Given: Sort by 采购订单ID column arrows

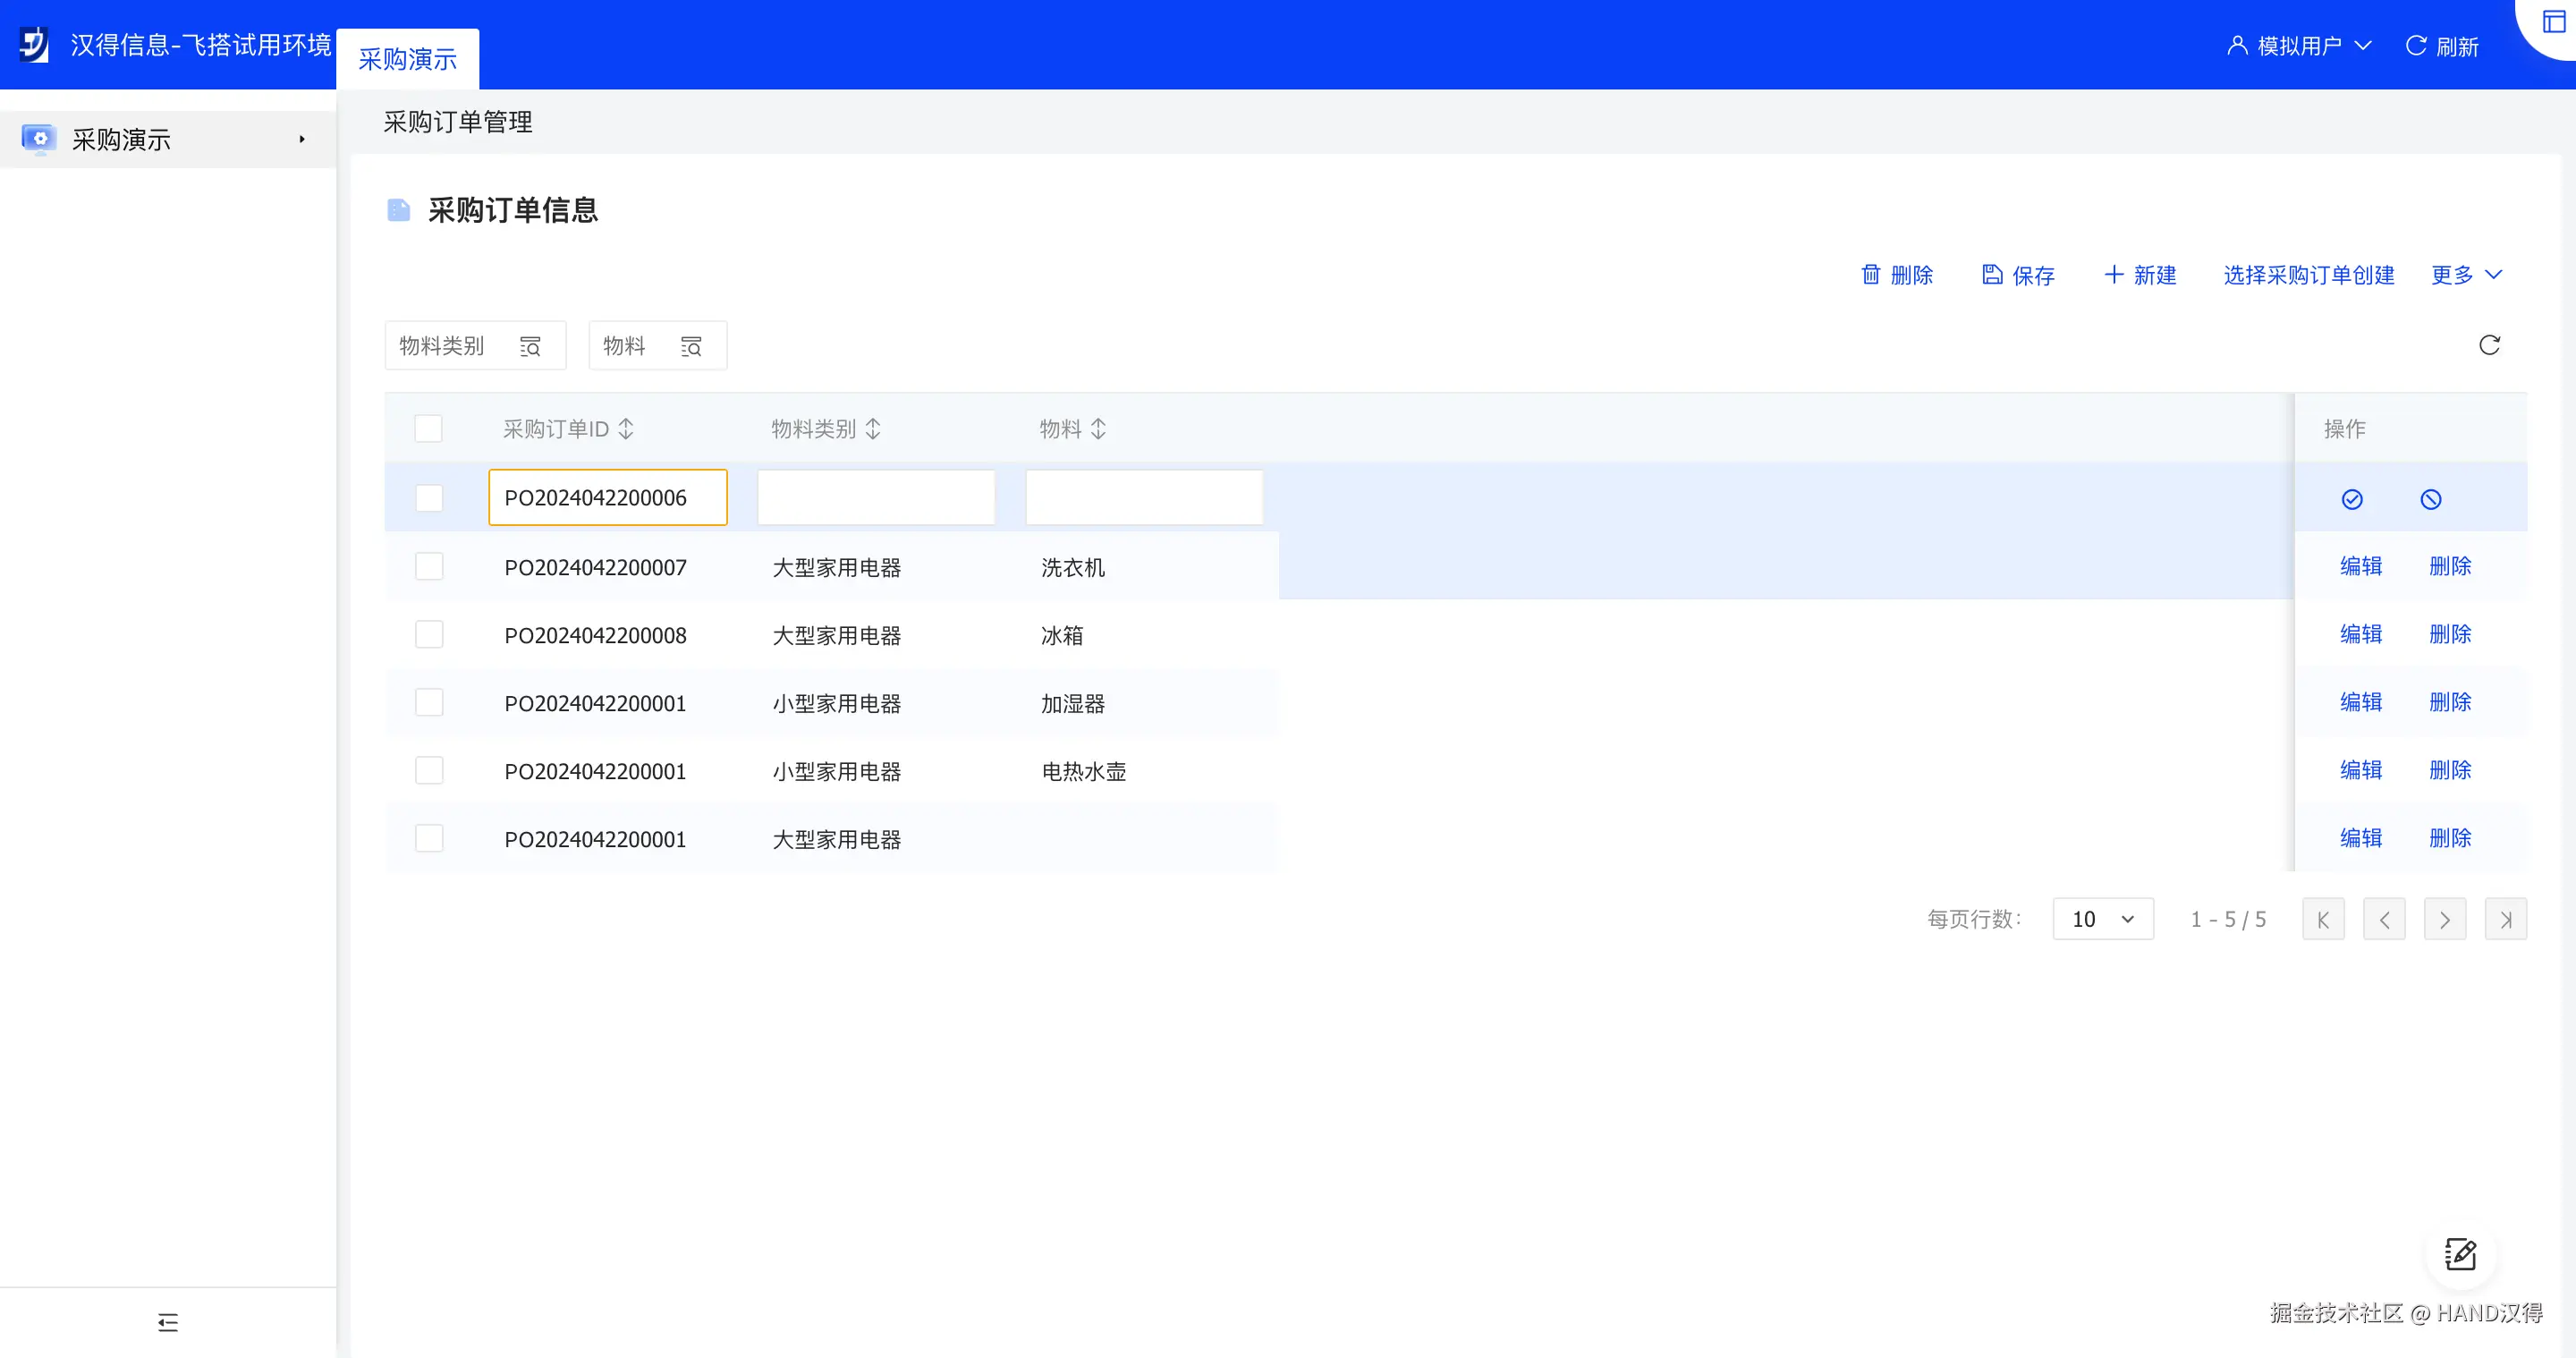Looking at the screenshot, I should (626, 429).
